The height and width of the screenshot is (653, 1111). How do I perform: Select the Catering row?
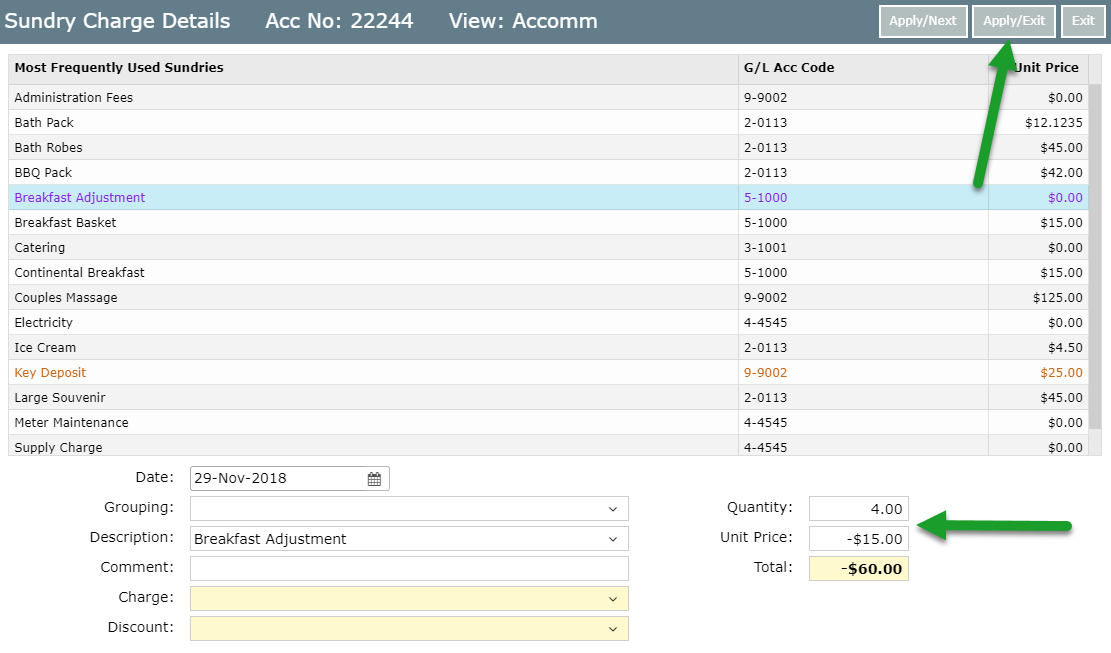(548, 247)
